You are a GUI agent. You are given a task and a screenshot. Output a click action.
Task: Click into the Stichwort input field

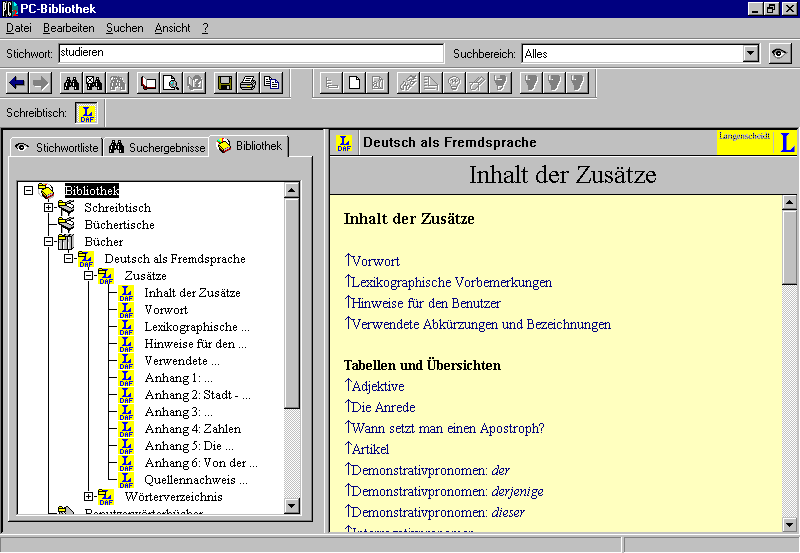click(250, 53)
